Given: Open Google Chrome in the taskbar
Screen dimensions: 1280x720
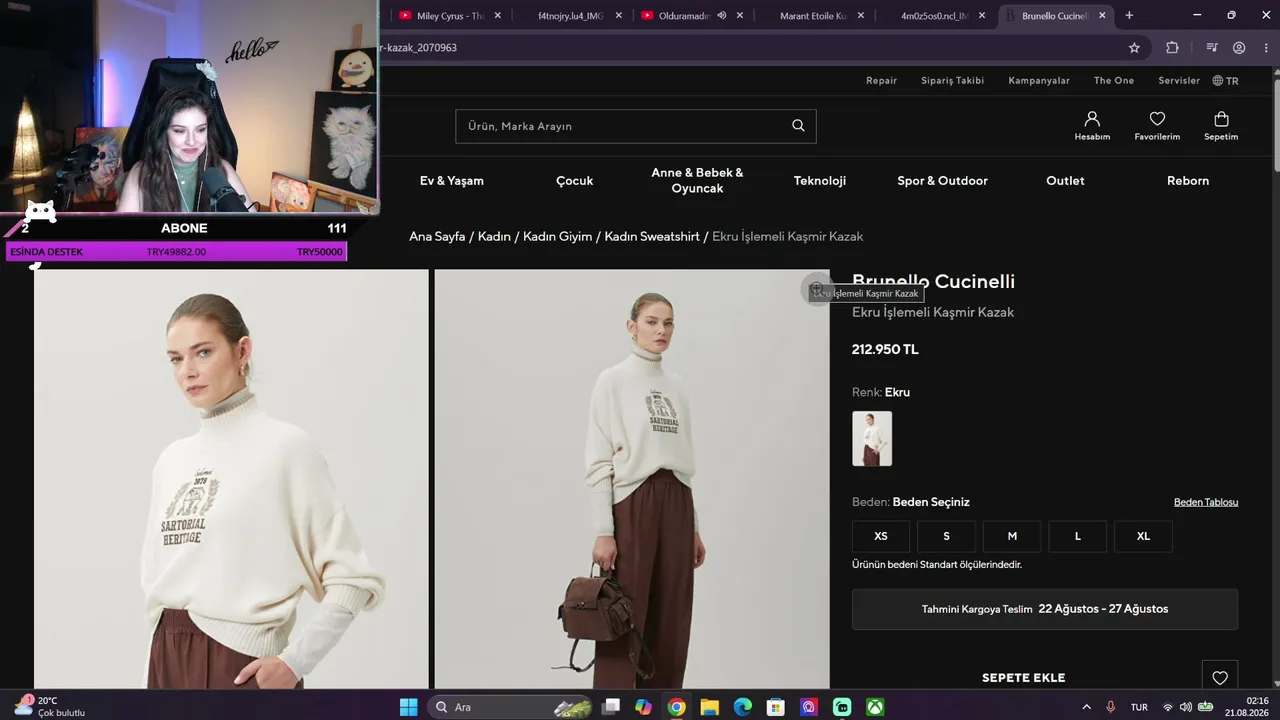Looking at the screenshot, I should (x=676, y=707).
